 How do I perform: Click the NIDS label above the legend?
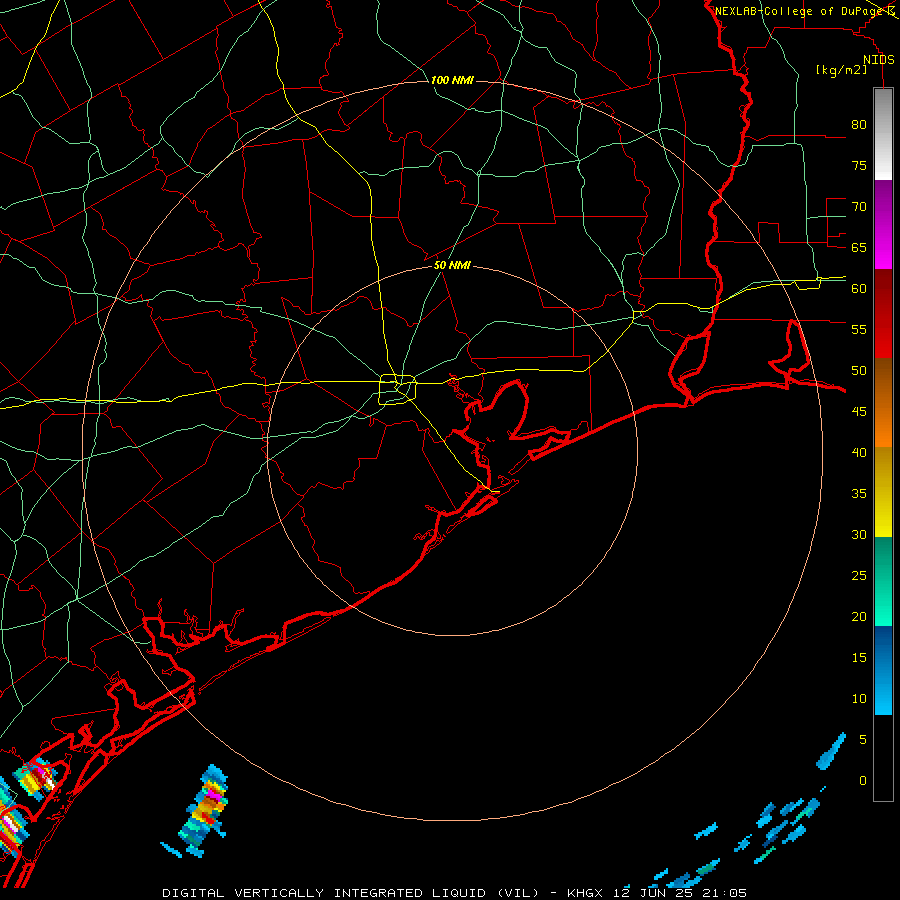[x=879, y=60]
